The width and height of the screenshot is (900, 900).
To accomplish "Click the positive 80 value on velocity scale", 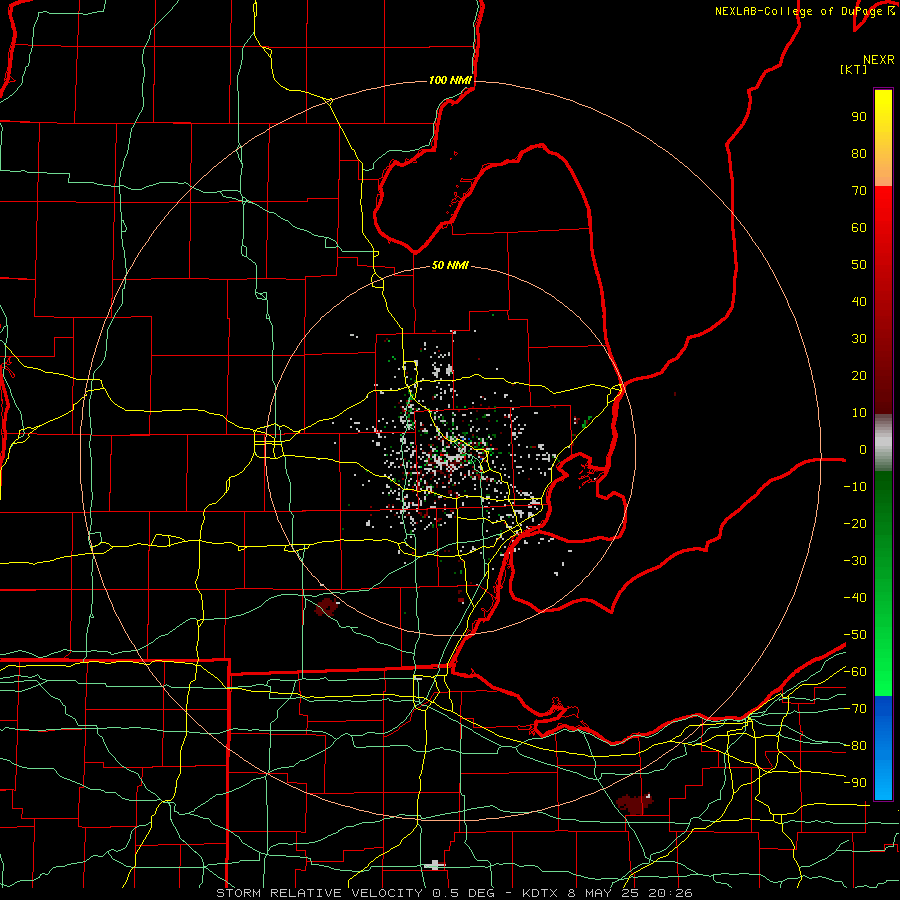I will pos(859,153).
